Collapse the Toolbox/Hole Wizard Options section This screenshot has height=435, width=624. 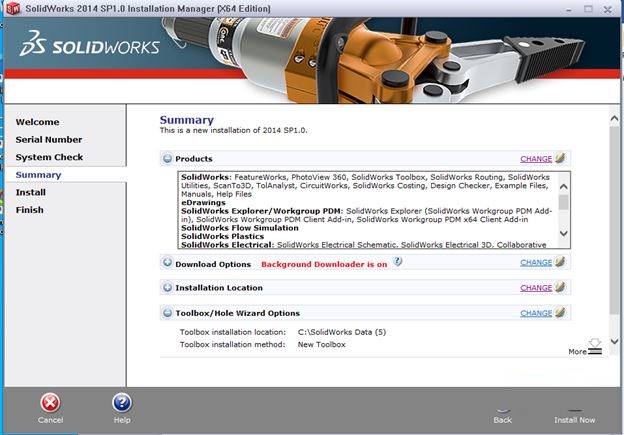coord(168,313)
